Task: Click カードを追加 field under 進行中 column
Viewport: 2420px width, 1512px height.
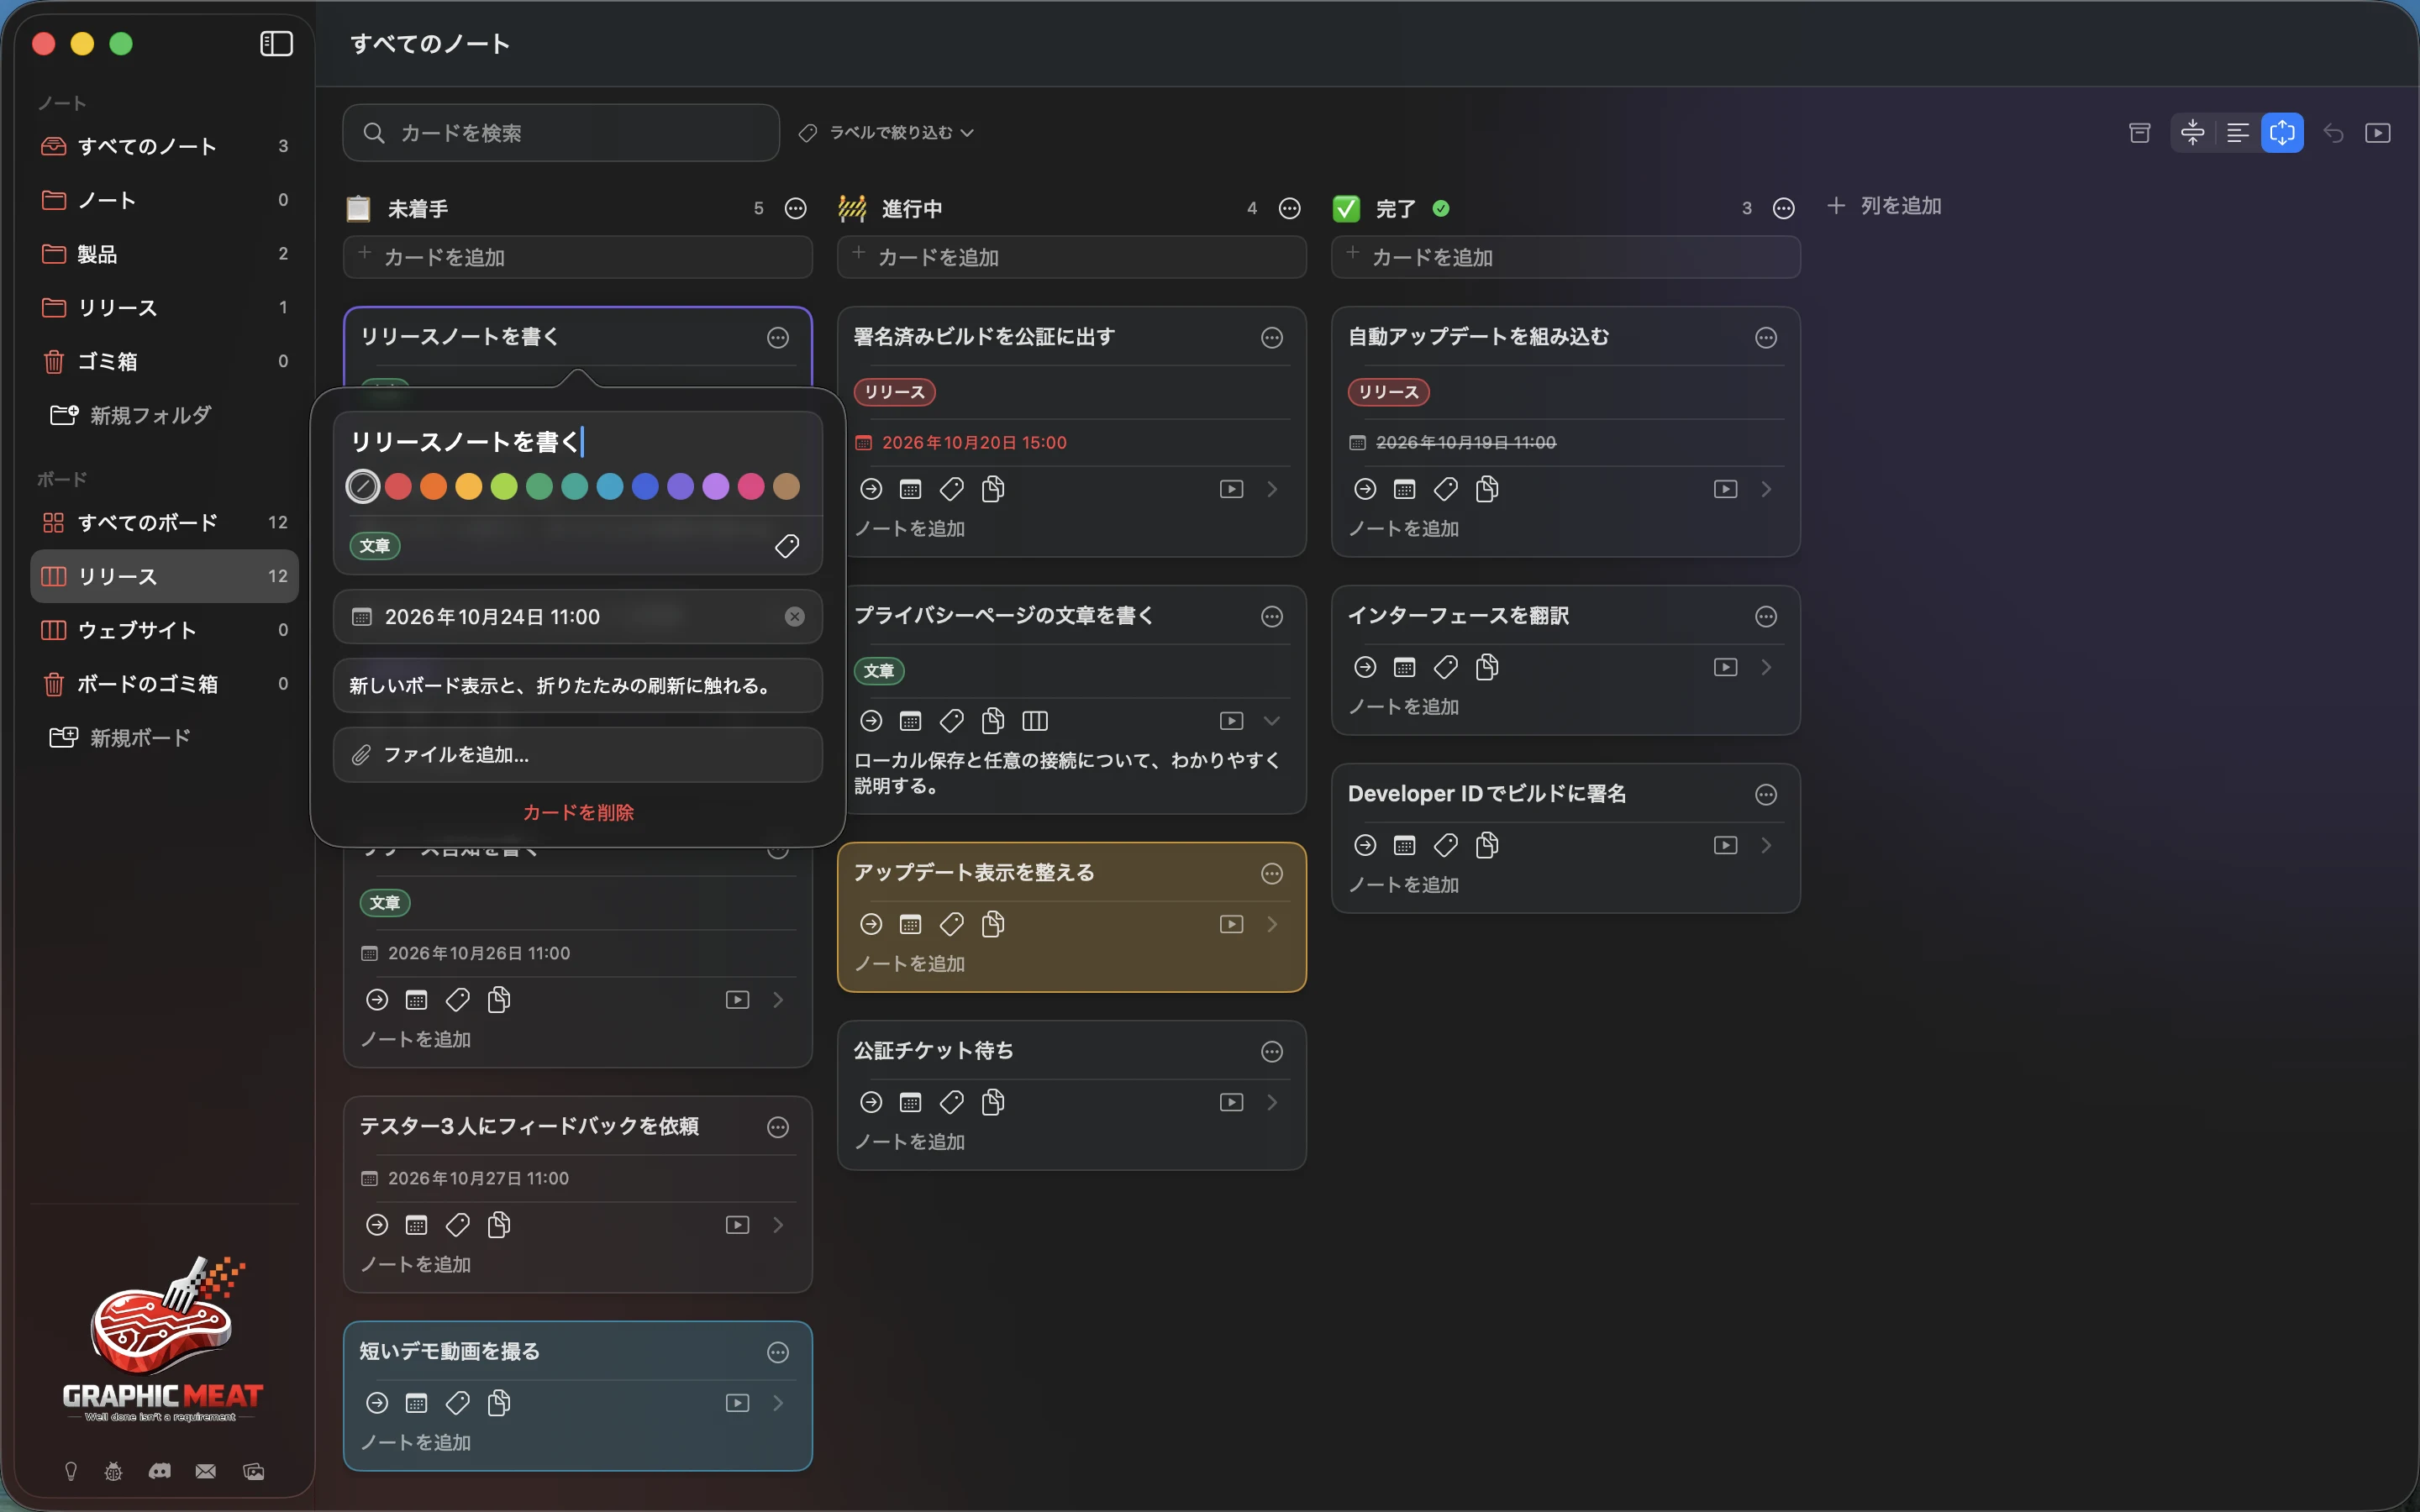Action: [1072, 257]
